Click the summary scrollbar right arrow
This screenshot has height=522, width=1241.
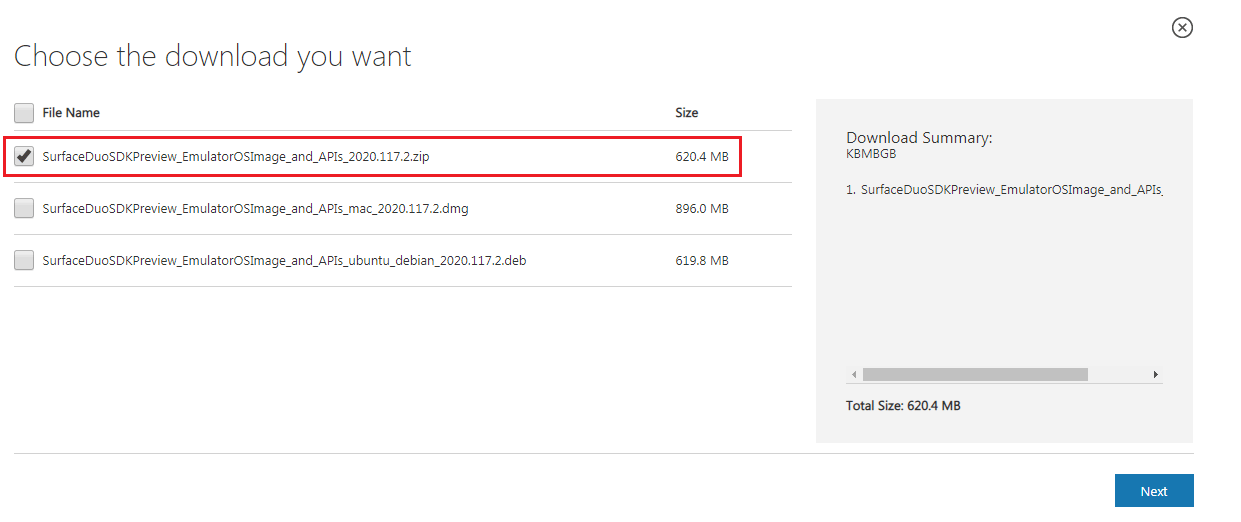1155,374
